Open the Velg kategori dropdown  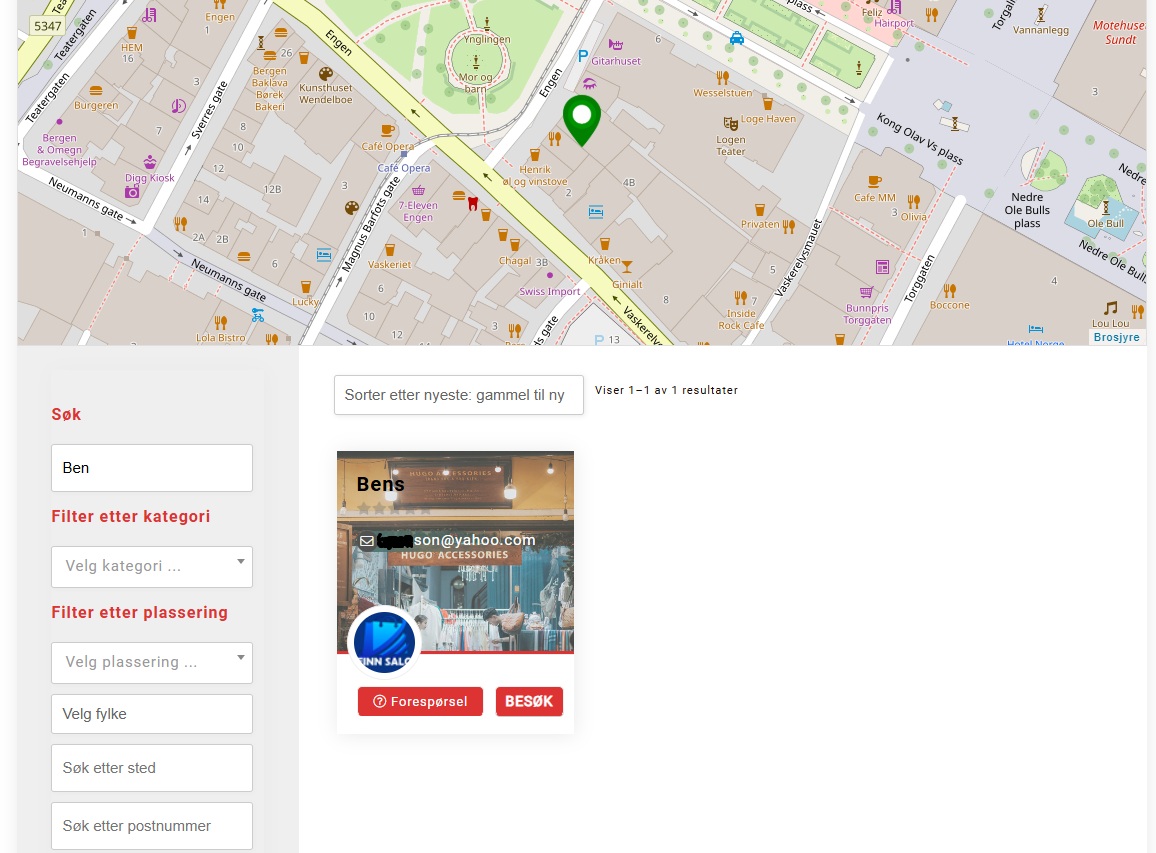(x=152, y=566)
